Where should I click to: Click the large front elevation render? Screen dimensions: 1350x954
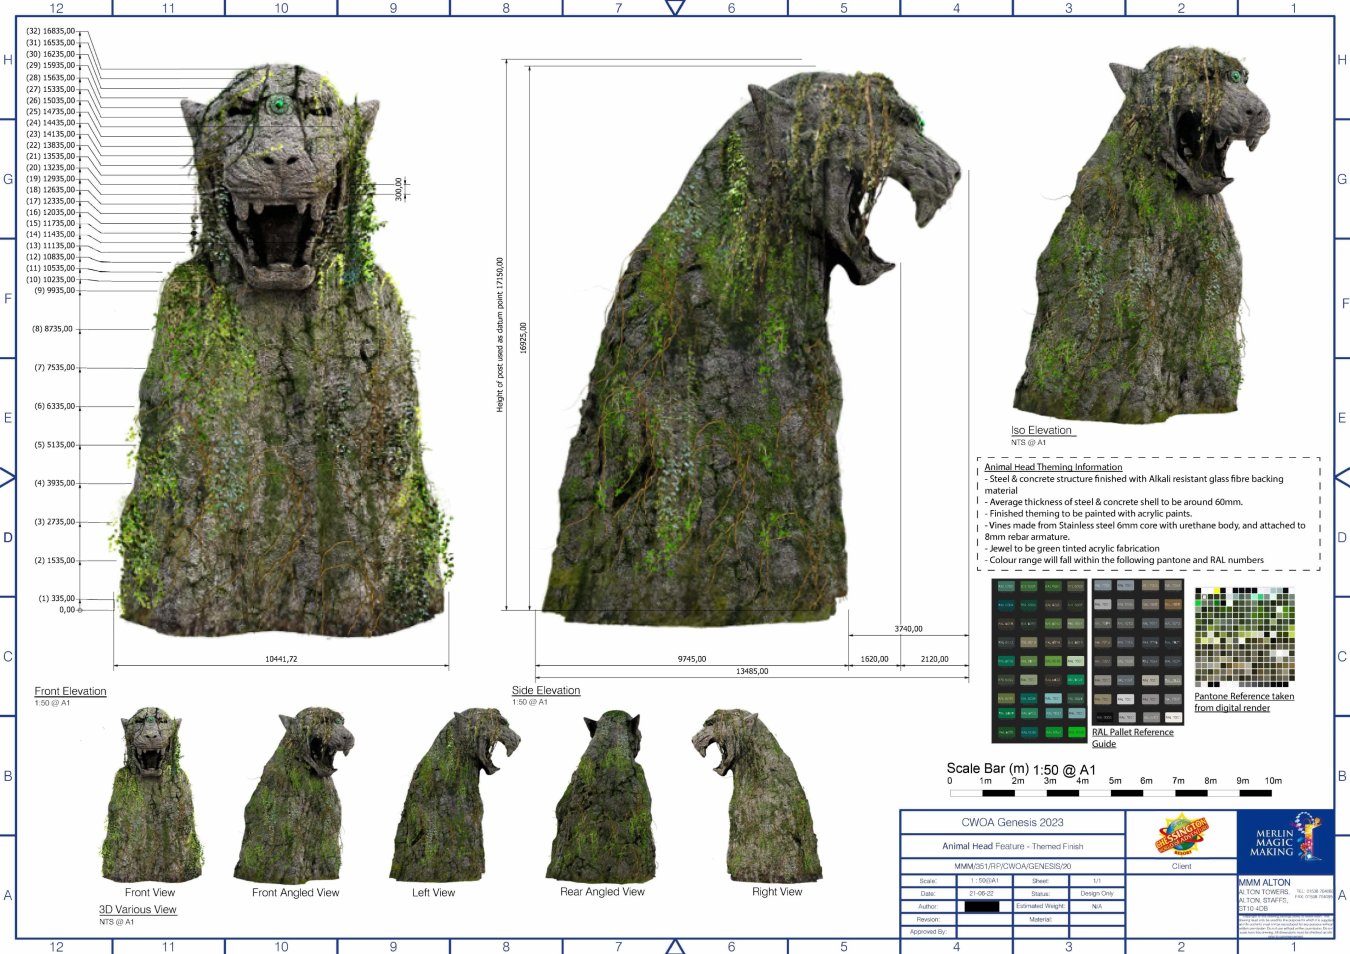(x=283, y=350)
